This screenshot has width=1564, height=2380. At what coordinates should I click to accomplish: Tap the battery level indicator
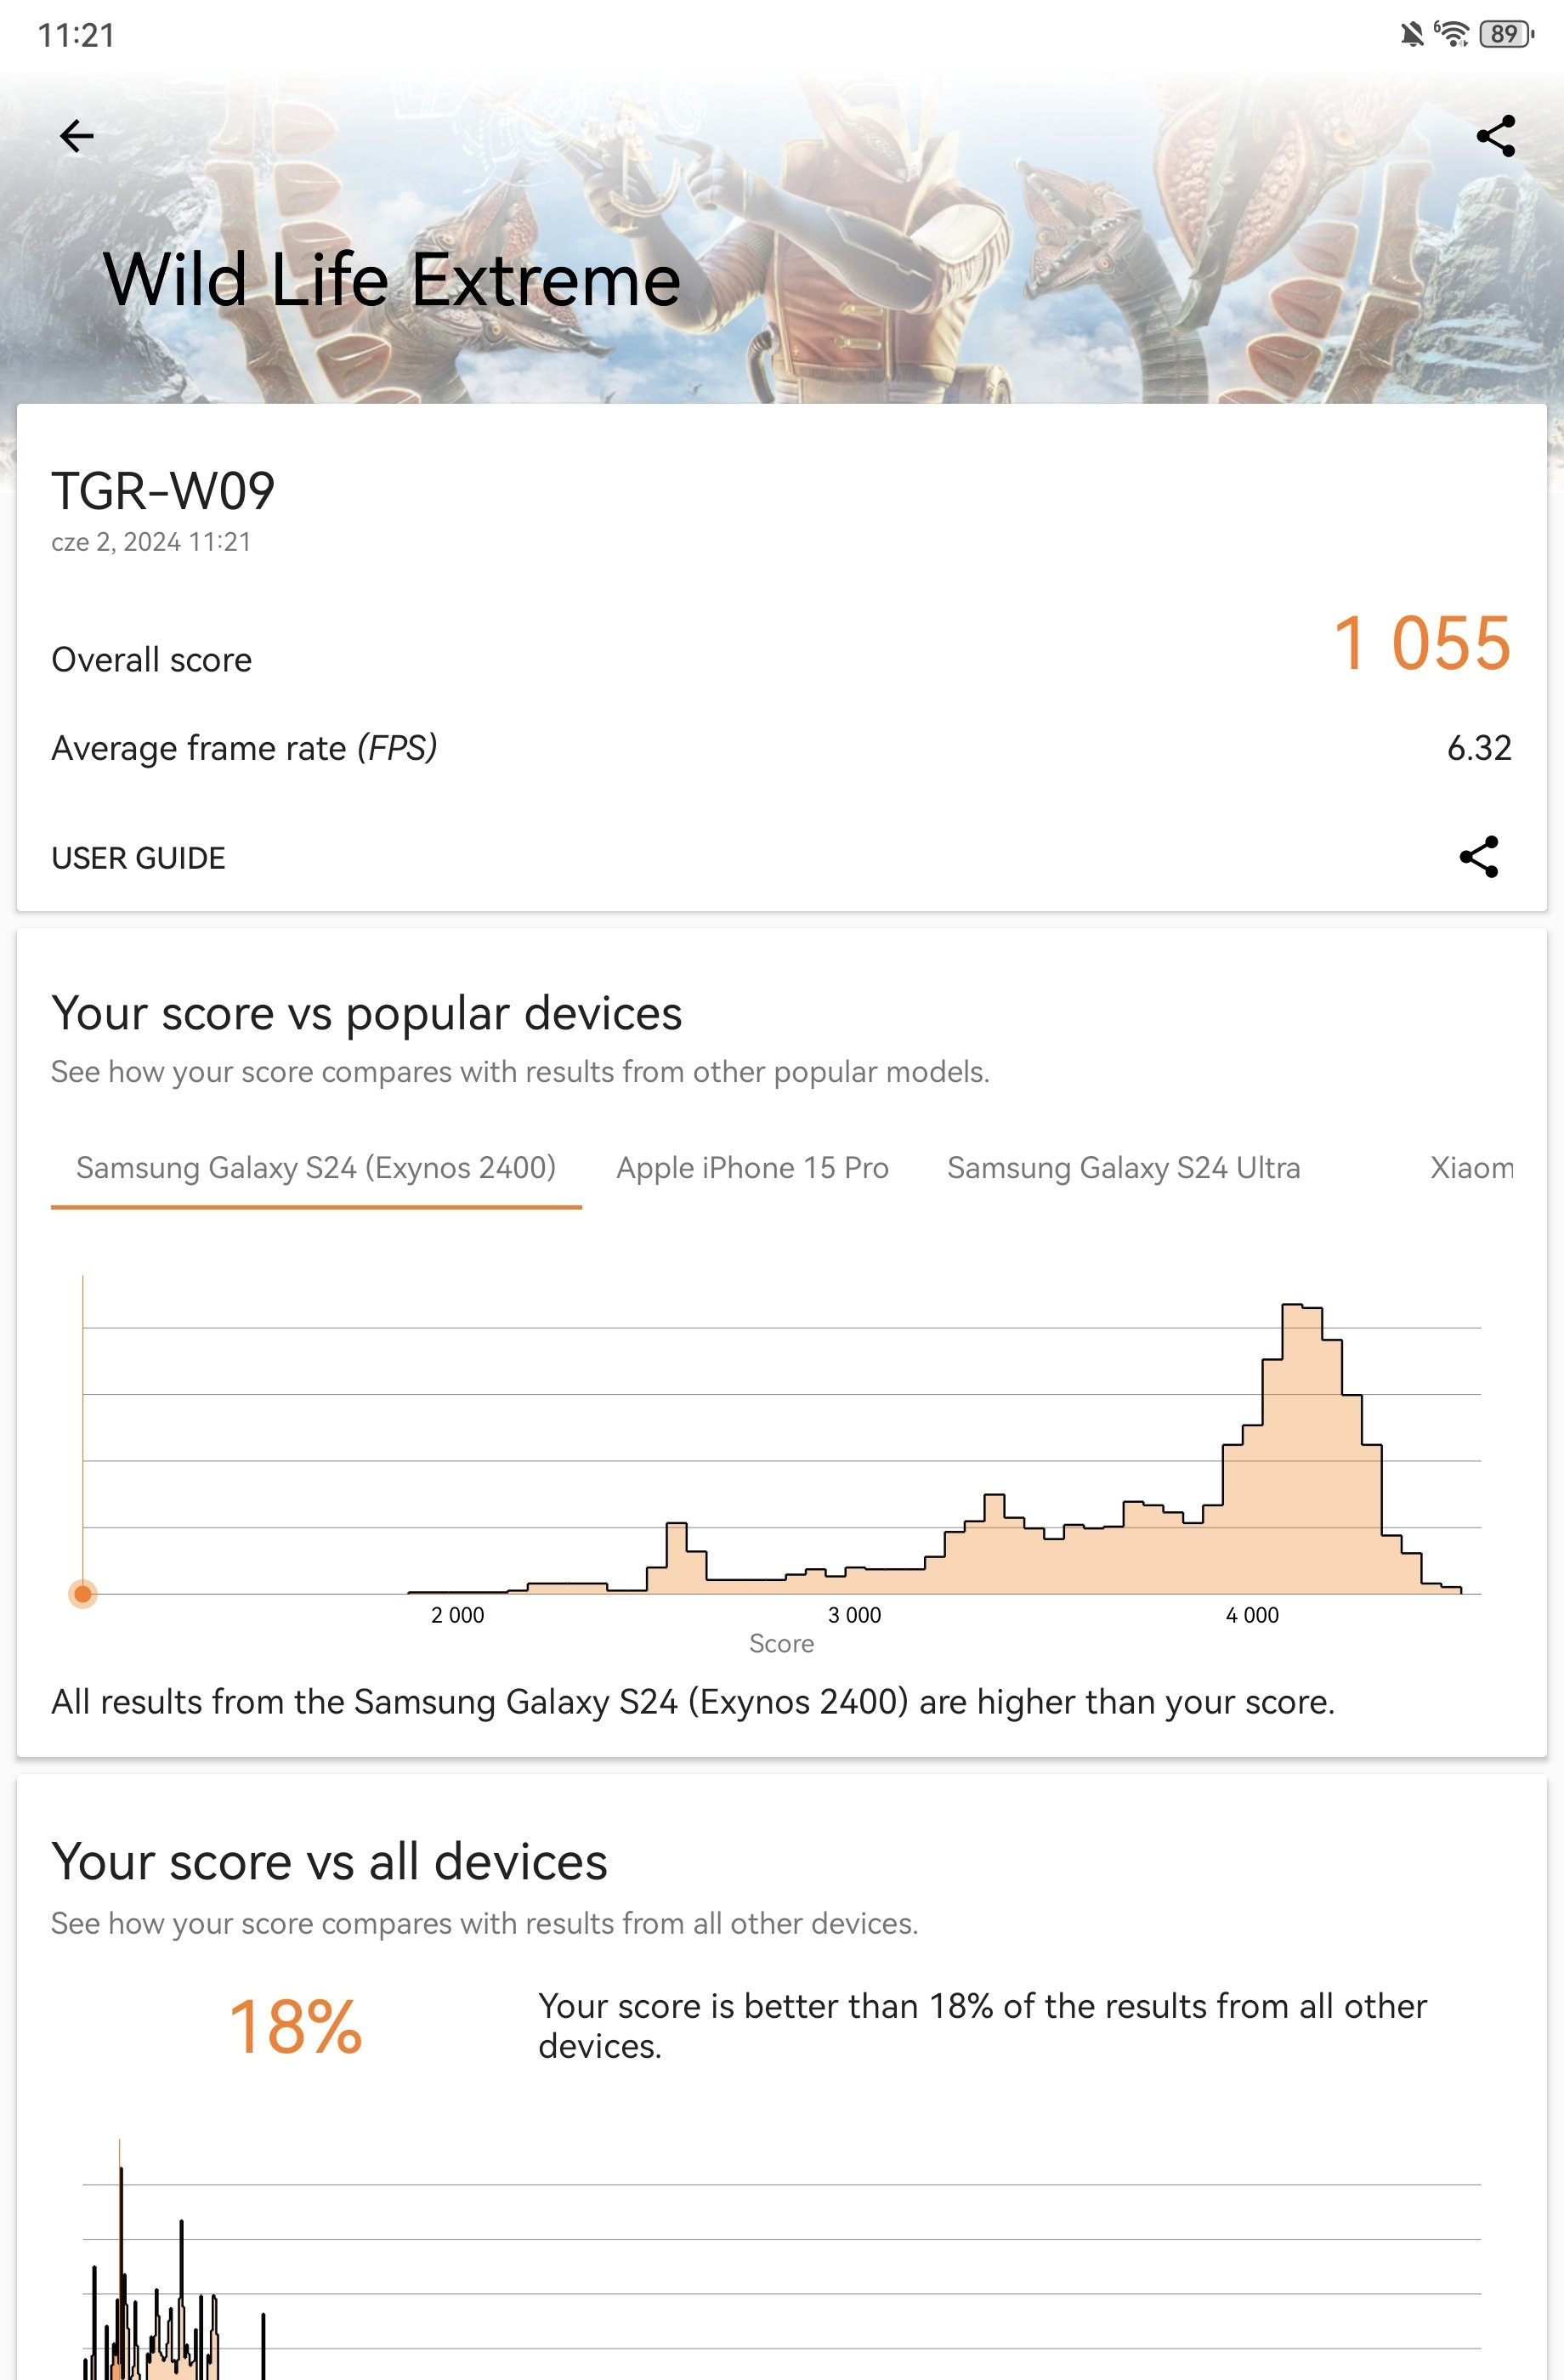click(x=1505, y=34)
